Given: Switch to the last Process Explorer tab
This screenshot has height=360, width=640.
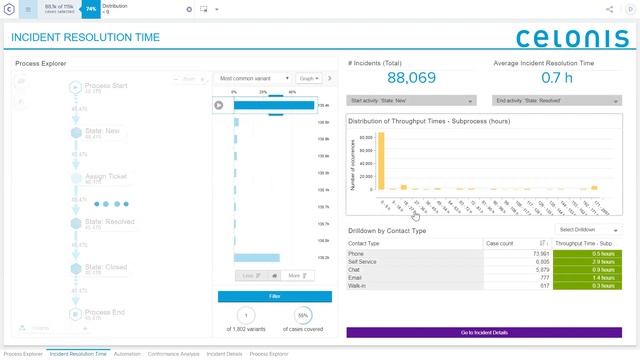Looking at the screenshot, I should (x=269, y=354).
